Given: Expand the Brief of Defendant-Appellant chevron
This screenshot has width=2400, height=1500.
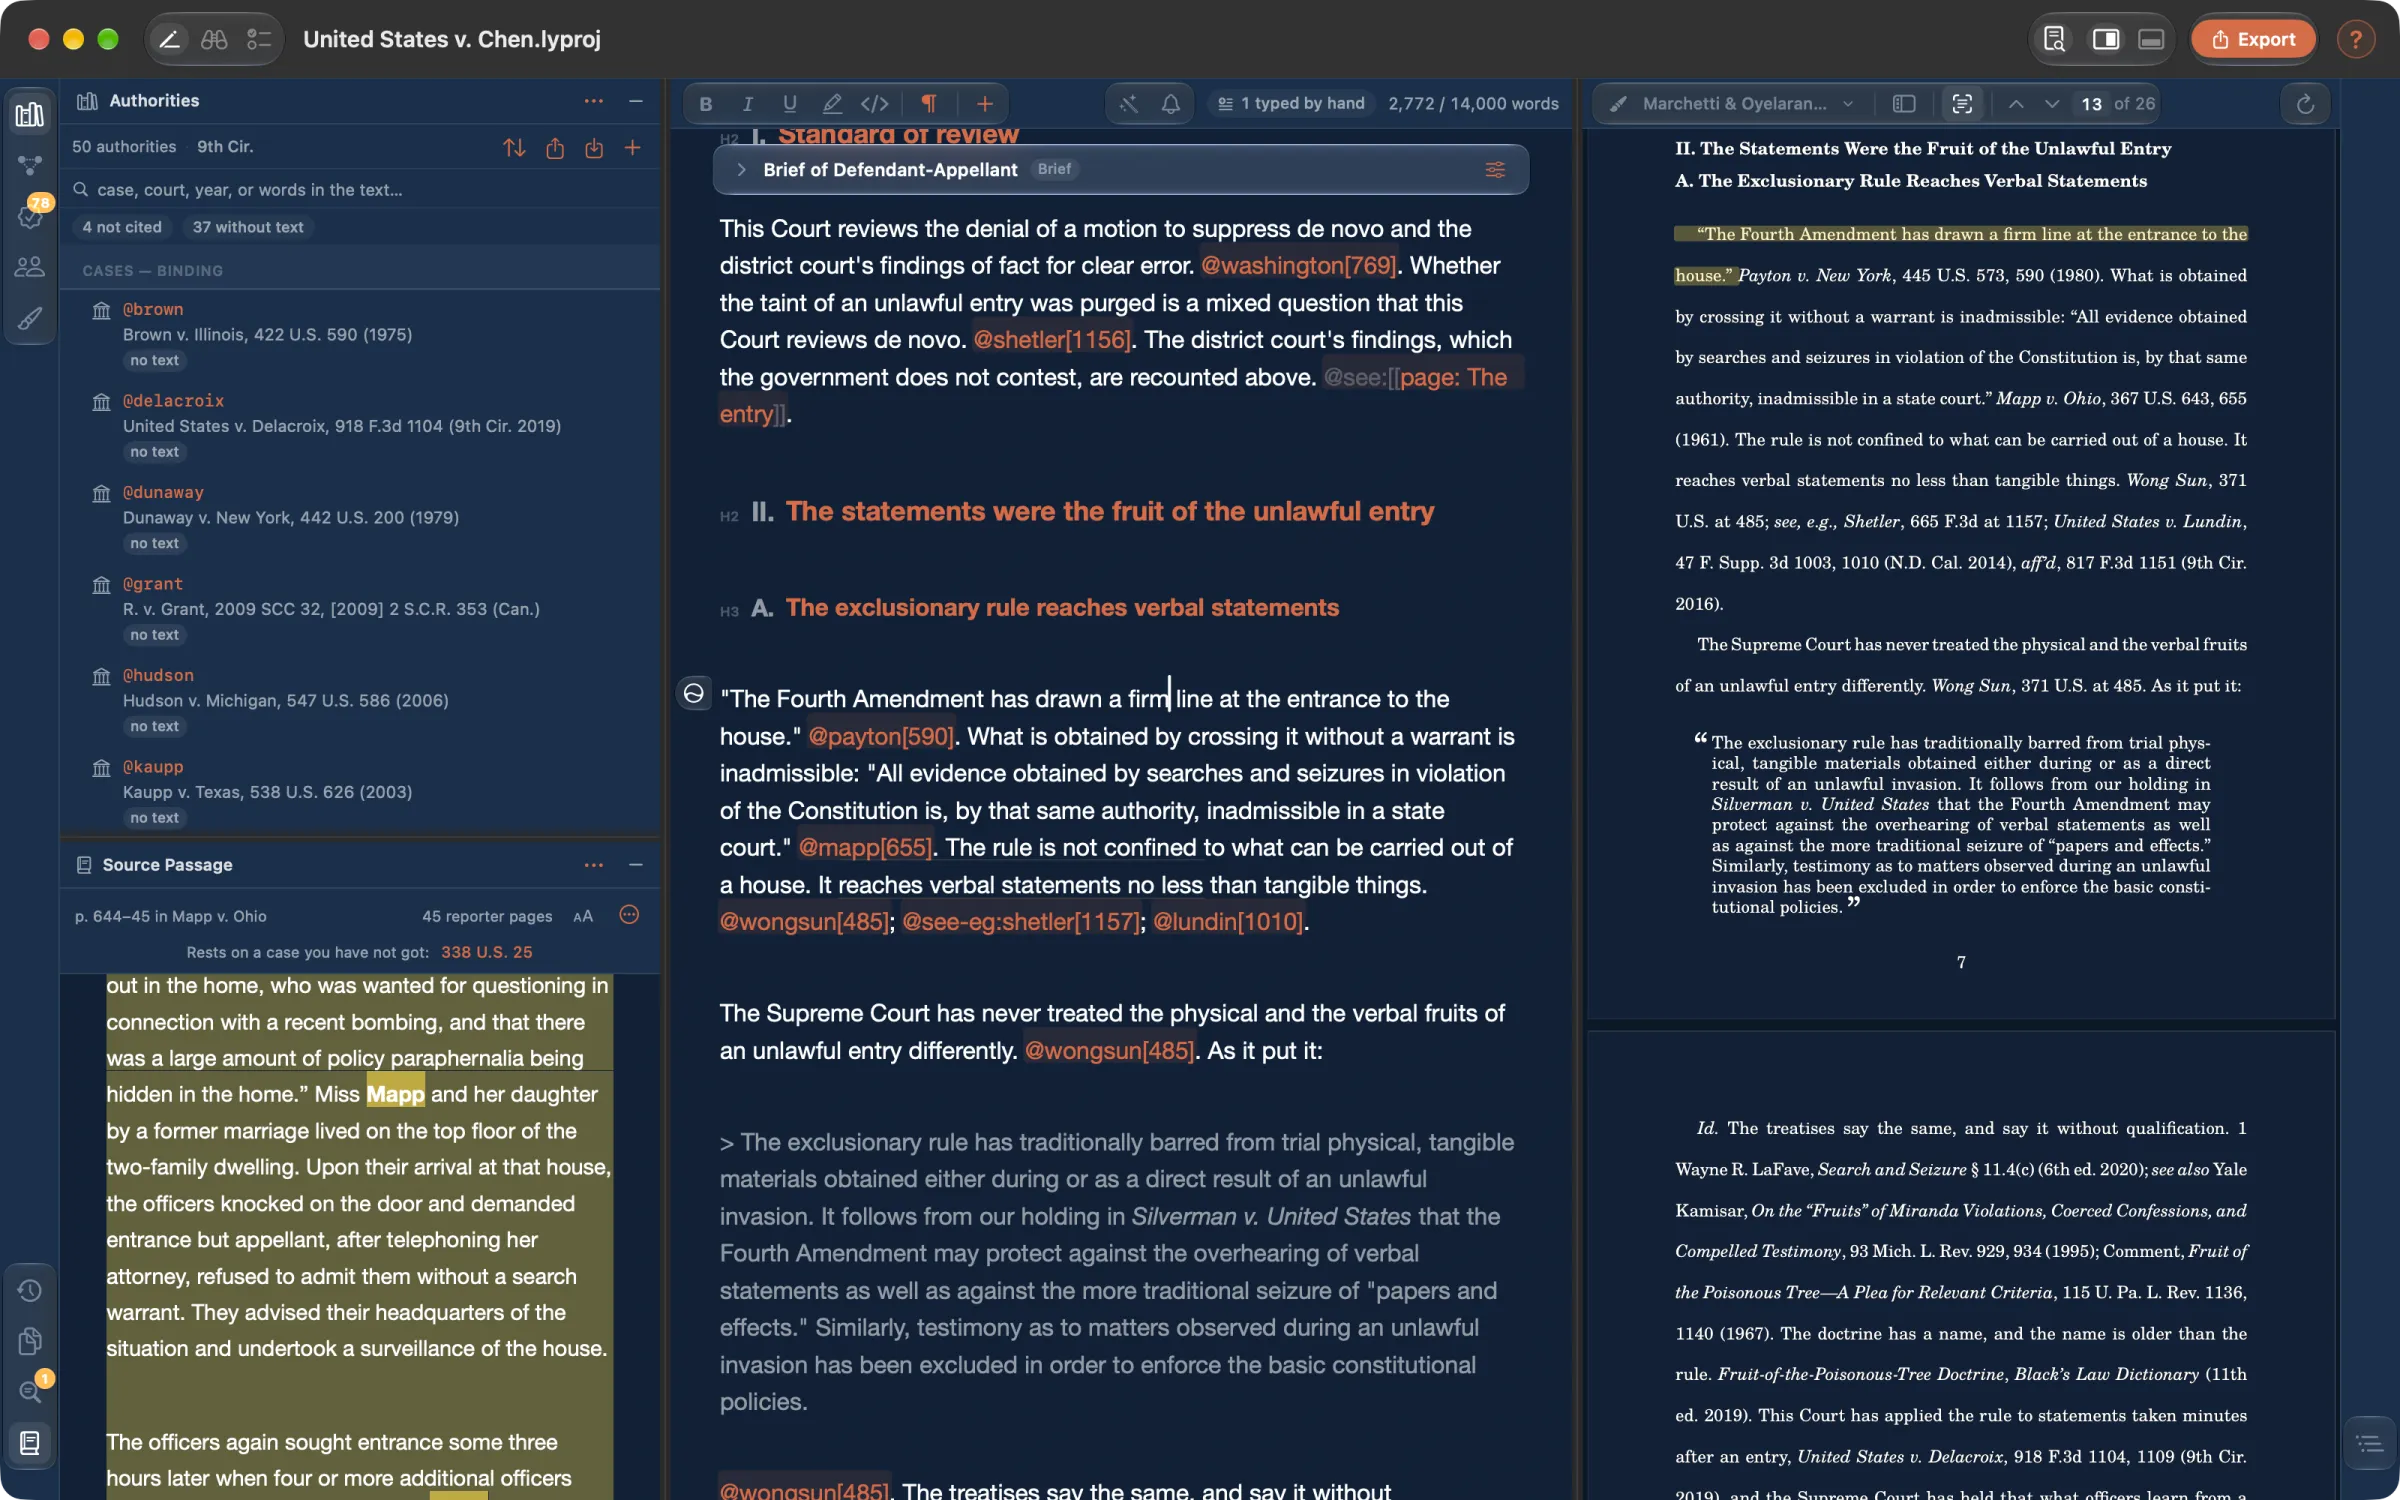Looking at the screenshot, I should tap(741, 169).
